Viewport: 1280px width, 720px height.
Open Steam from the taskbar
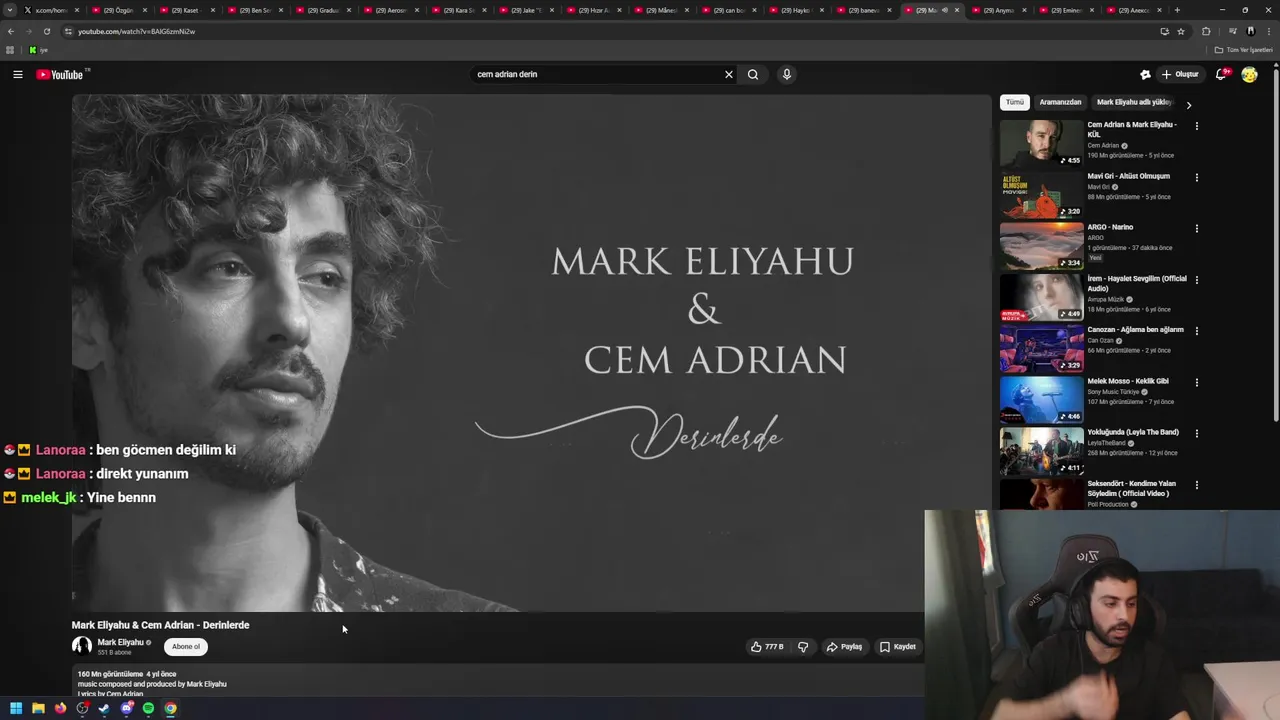tap(104, 708)
